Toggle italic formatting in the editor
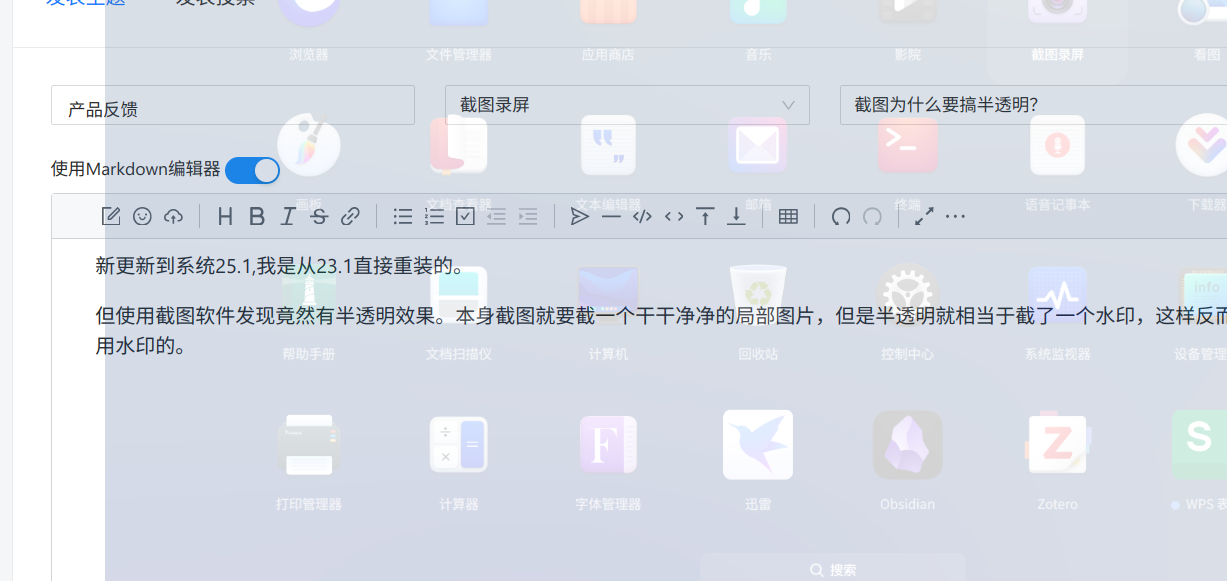 click(288, 216)
